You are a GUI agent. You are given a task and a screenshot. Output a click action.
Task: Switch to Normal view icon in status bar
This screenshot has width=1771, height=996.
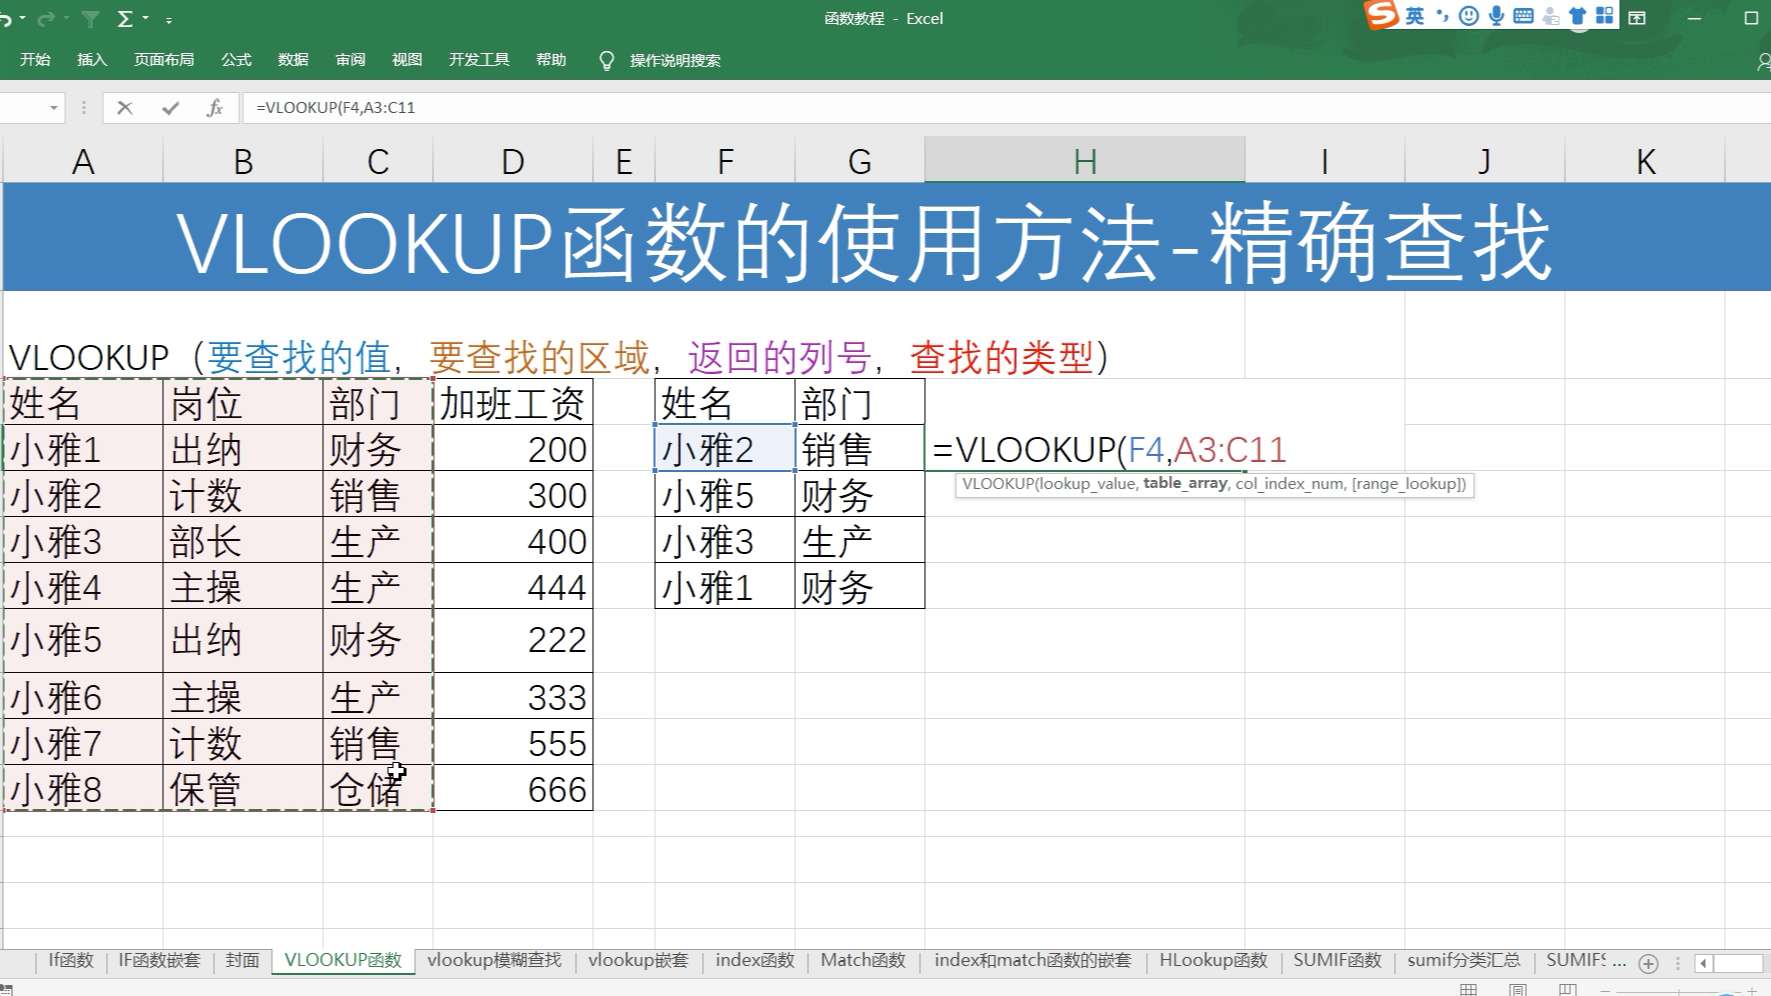1468,990
